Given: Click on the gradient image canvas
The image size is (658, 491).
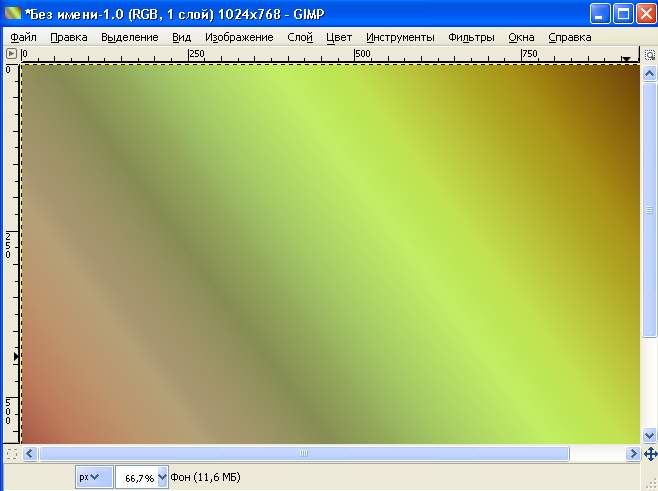Looking at the screenshot, I should (x=331, y=254).
